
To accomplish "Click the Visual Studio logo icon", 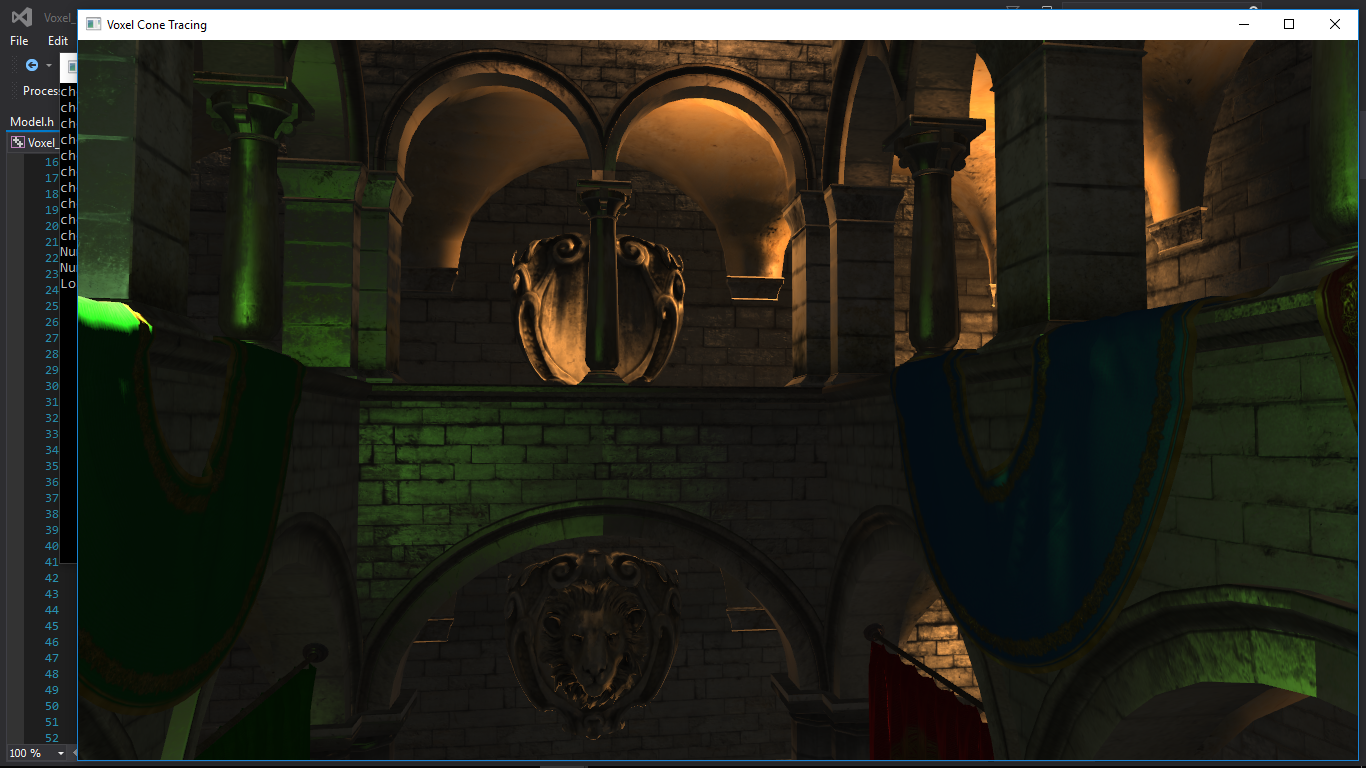I will [x=21, y=17].
